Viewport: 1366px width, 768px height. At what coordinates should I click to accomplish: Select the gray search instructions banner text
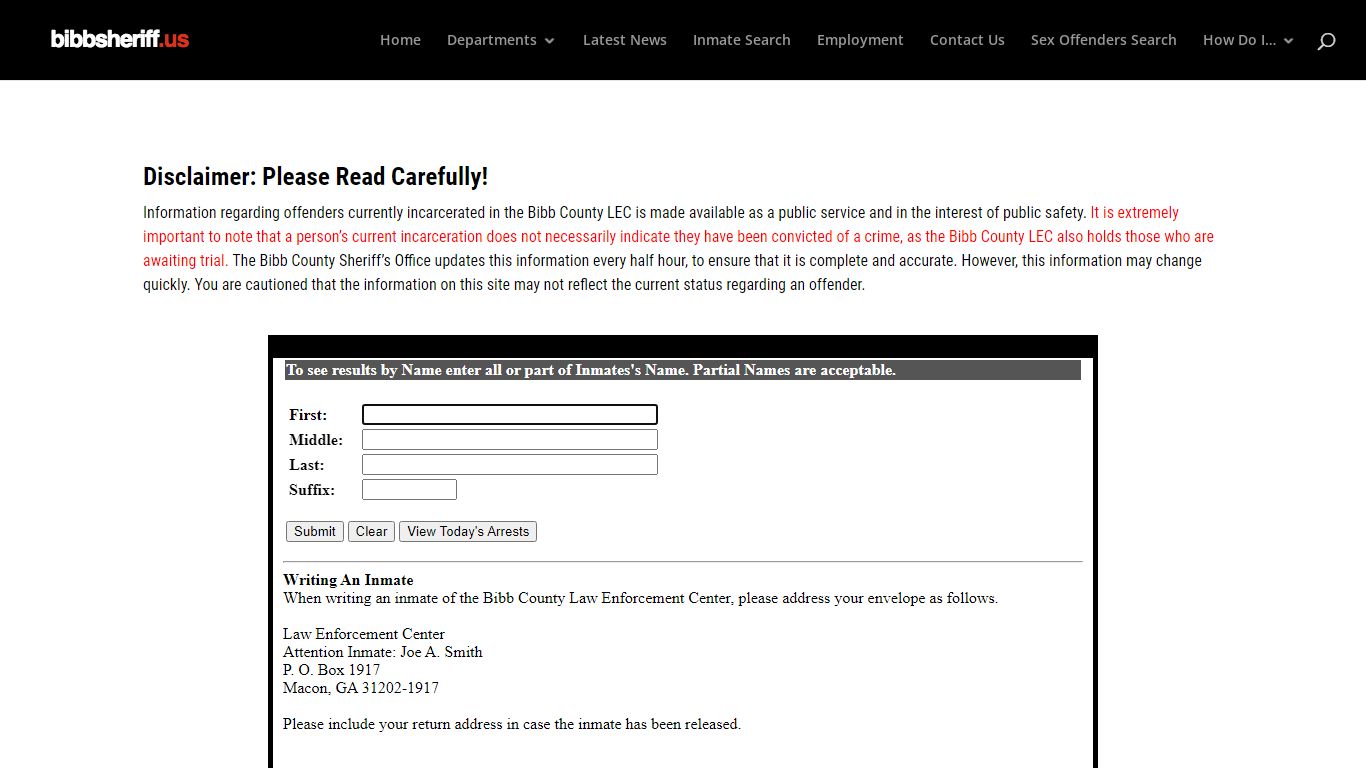[591, 370]
